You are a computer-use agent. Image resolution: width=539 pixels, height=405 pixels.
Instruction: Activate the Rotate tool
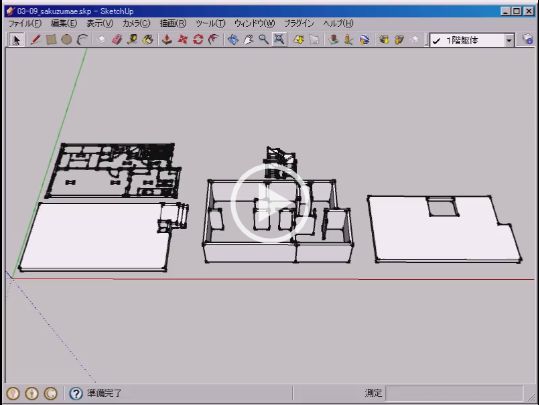pyautogui.click(x=198, y=40)
